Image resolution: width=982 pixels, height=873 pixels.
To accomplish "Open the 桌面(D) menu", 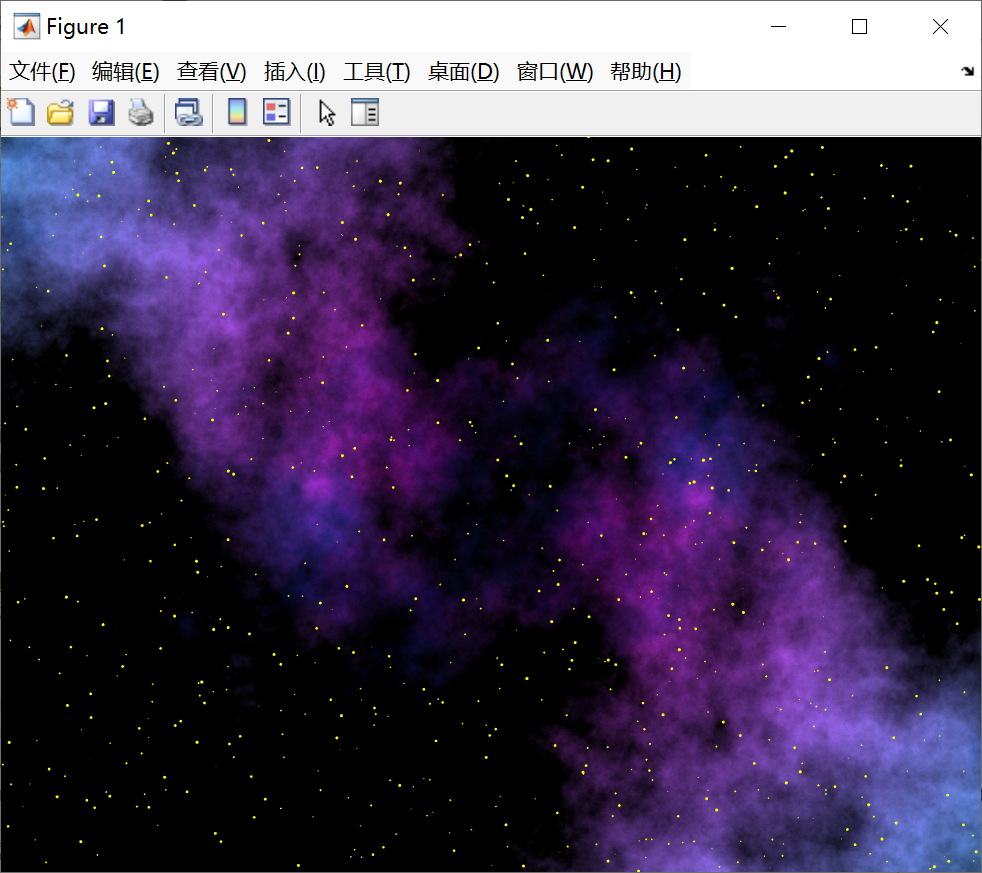I will [463, 72].
